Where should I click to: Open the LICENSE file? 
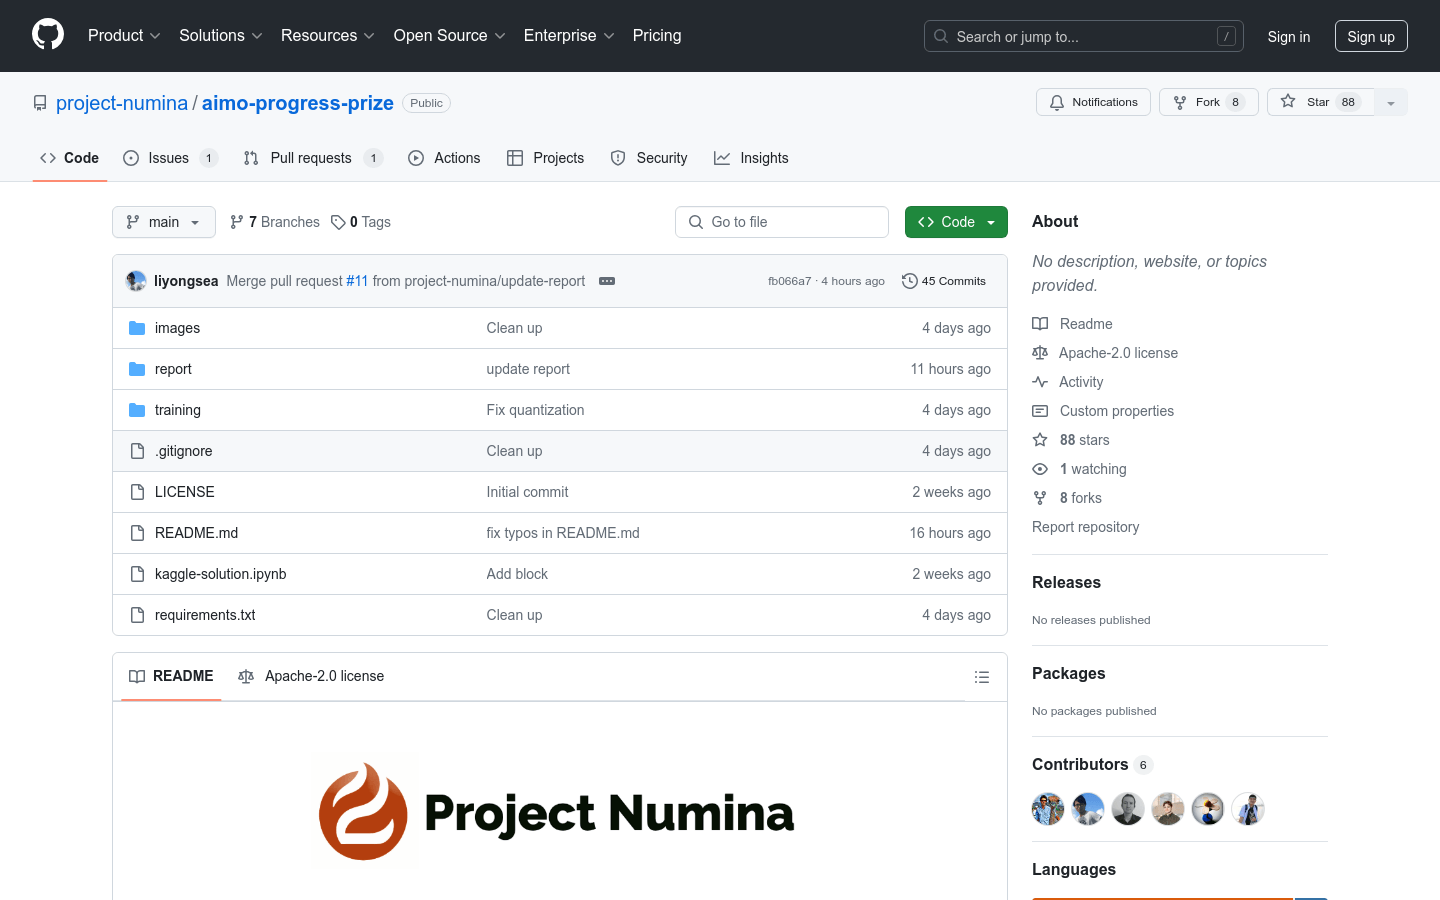(185, 492)
